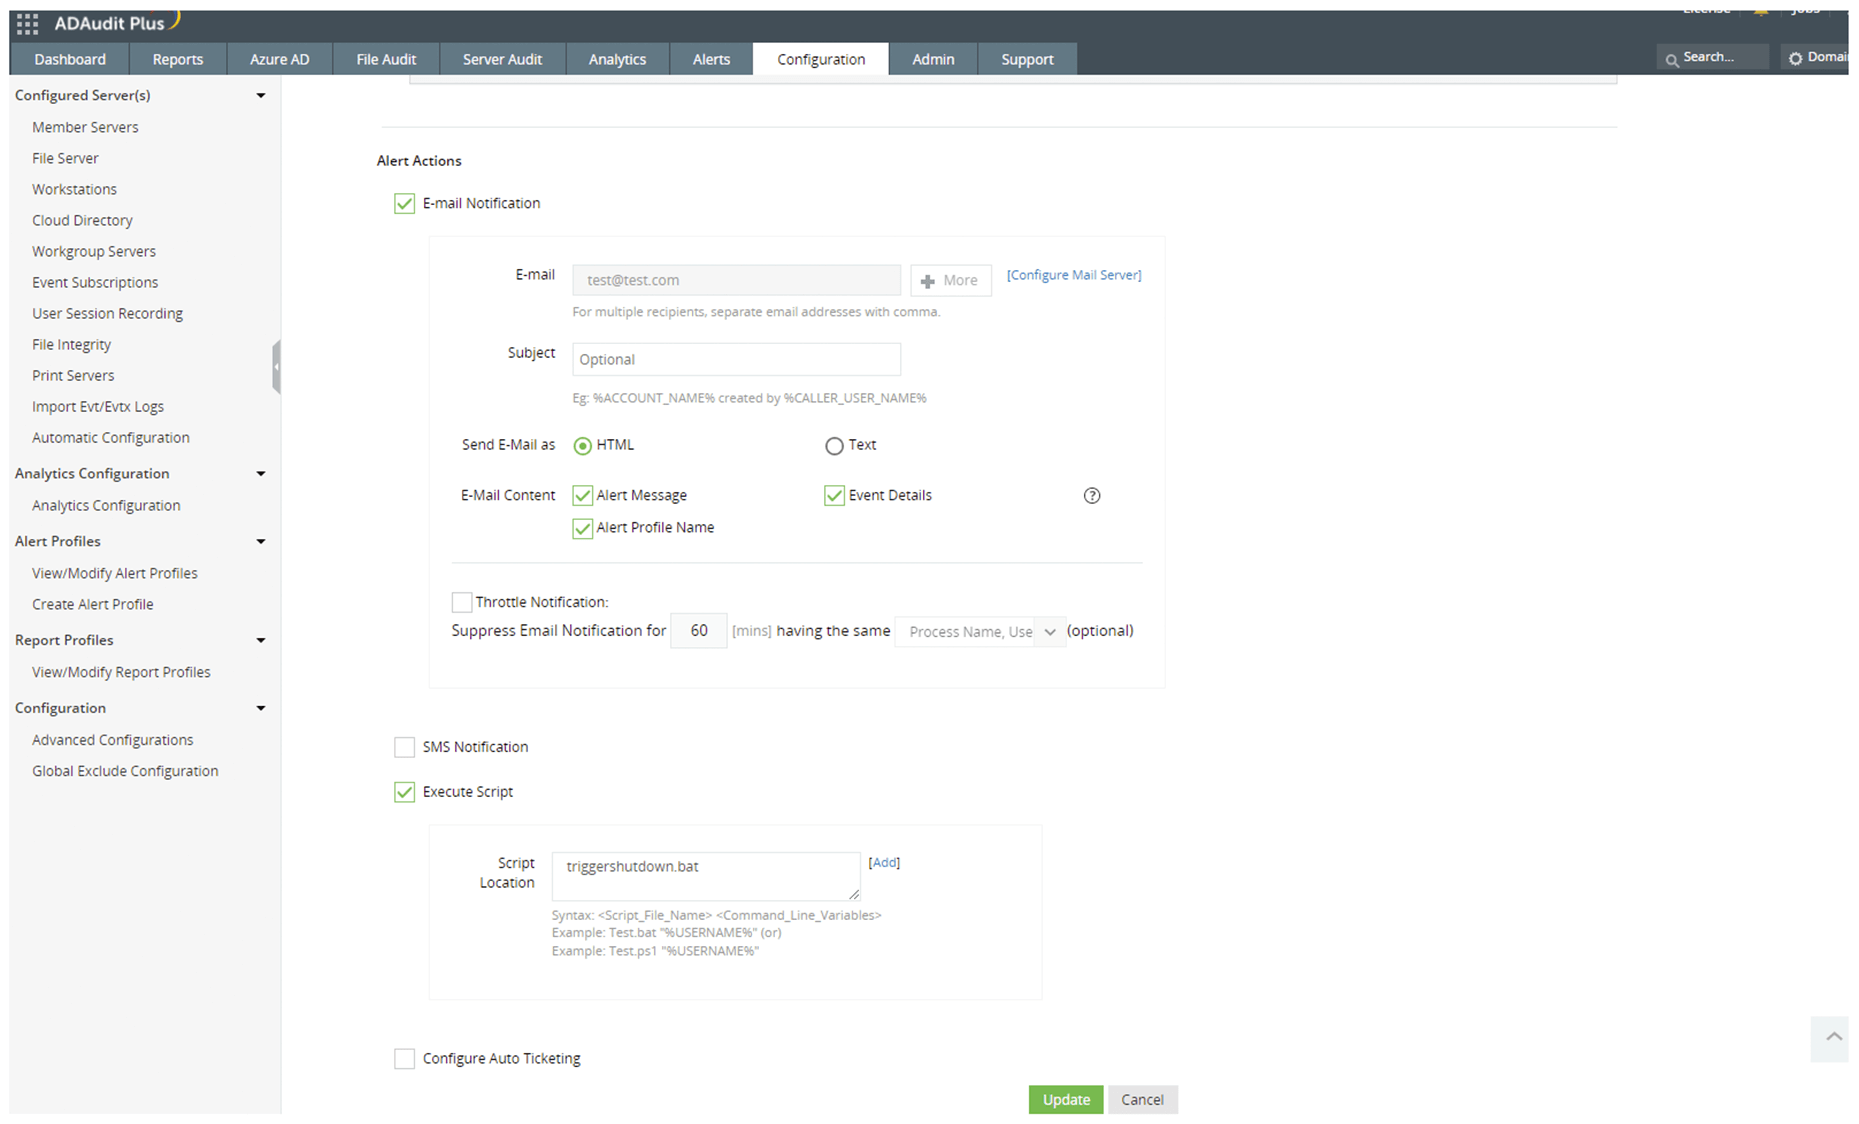Open the E-Mail Content help icon

[1092, 496]
